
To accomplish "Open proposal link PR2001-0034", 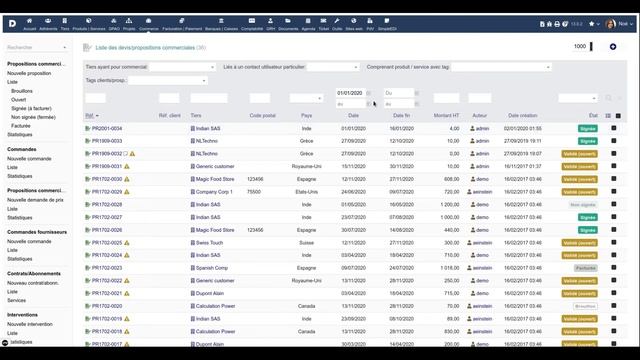I will coord(107,128).
